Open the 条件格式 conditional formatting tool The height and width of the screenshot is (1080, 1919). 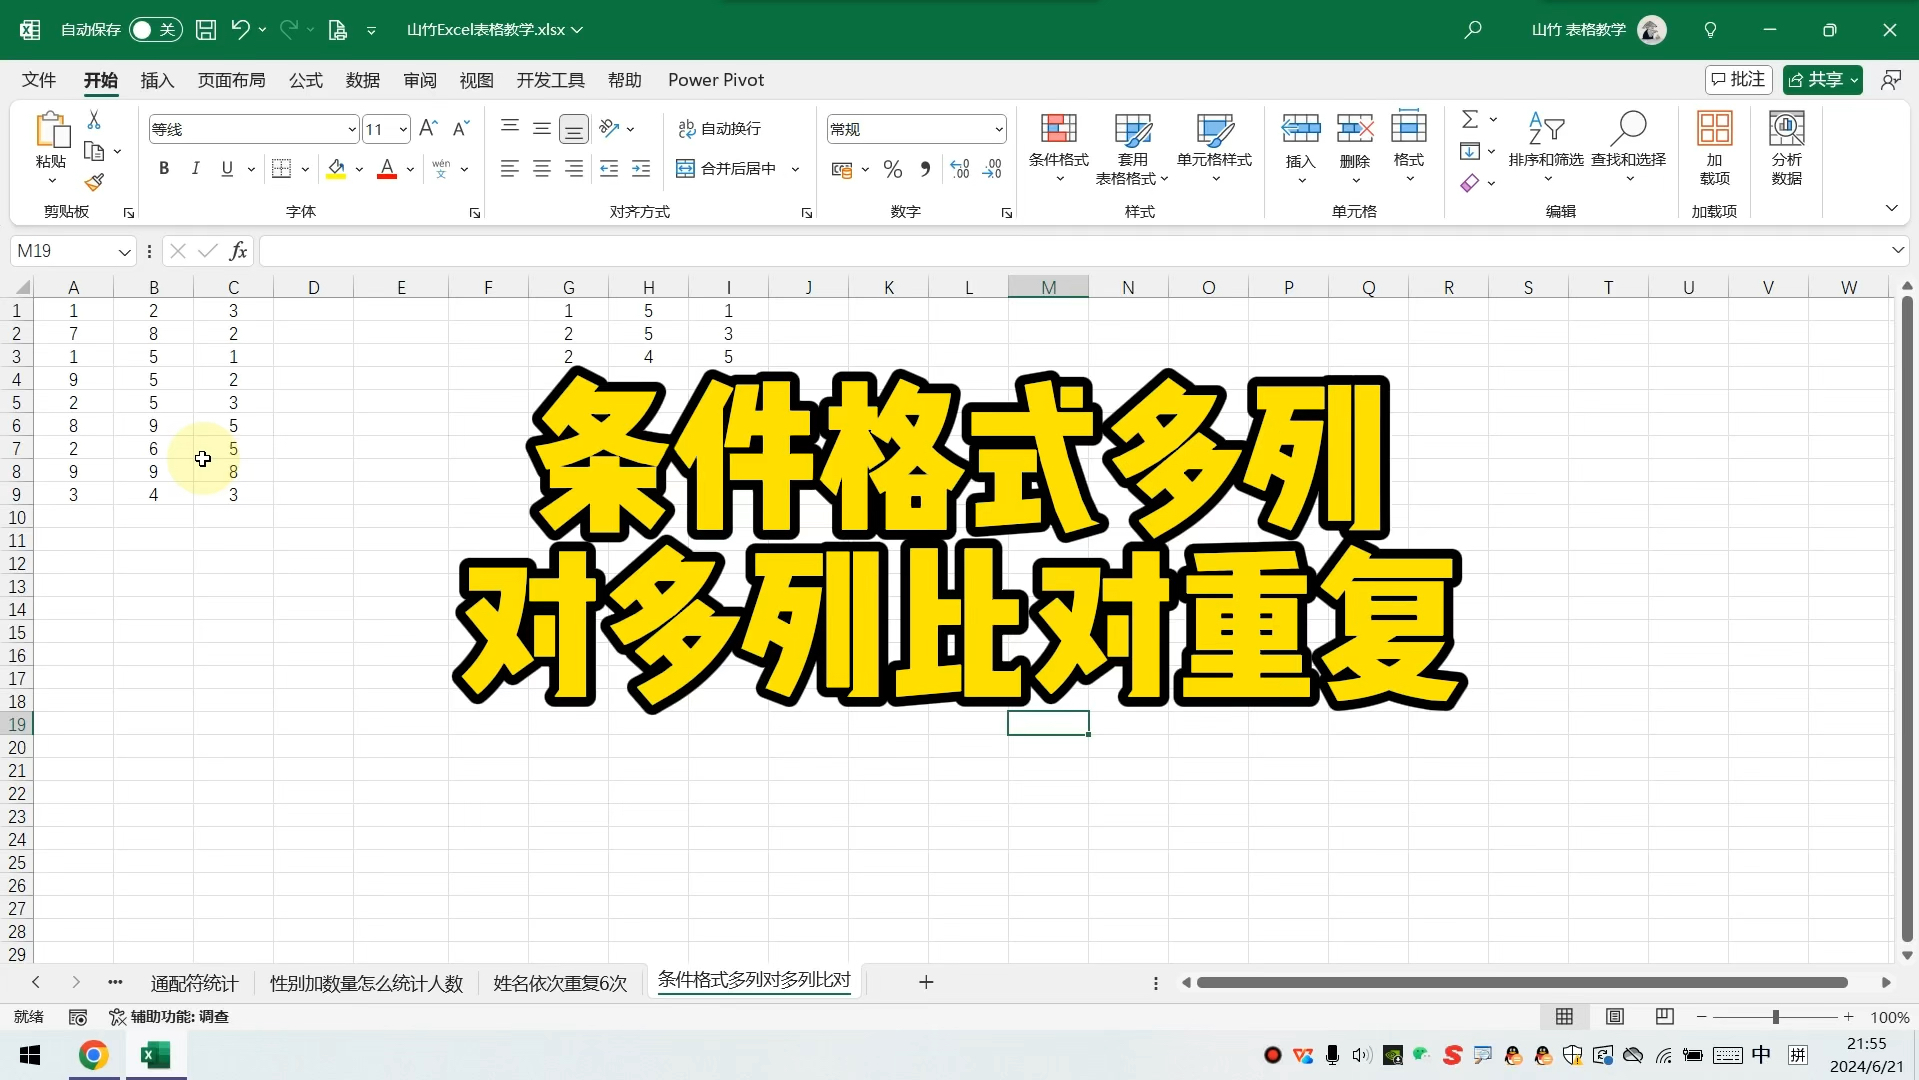(x=1059, y=148)
